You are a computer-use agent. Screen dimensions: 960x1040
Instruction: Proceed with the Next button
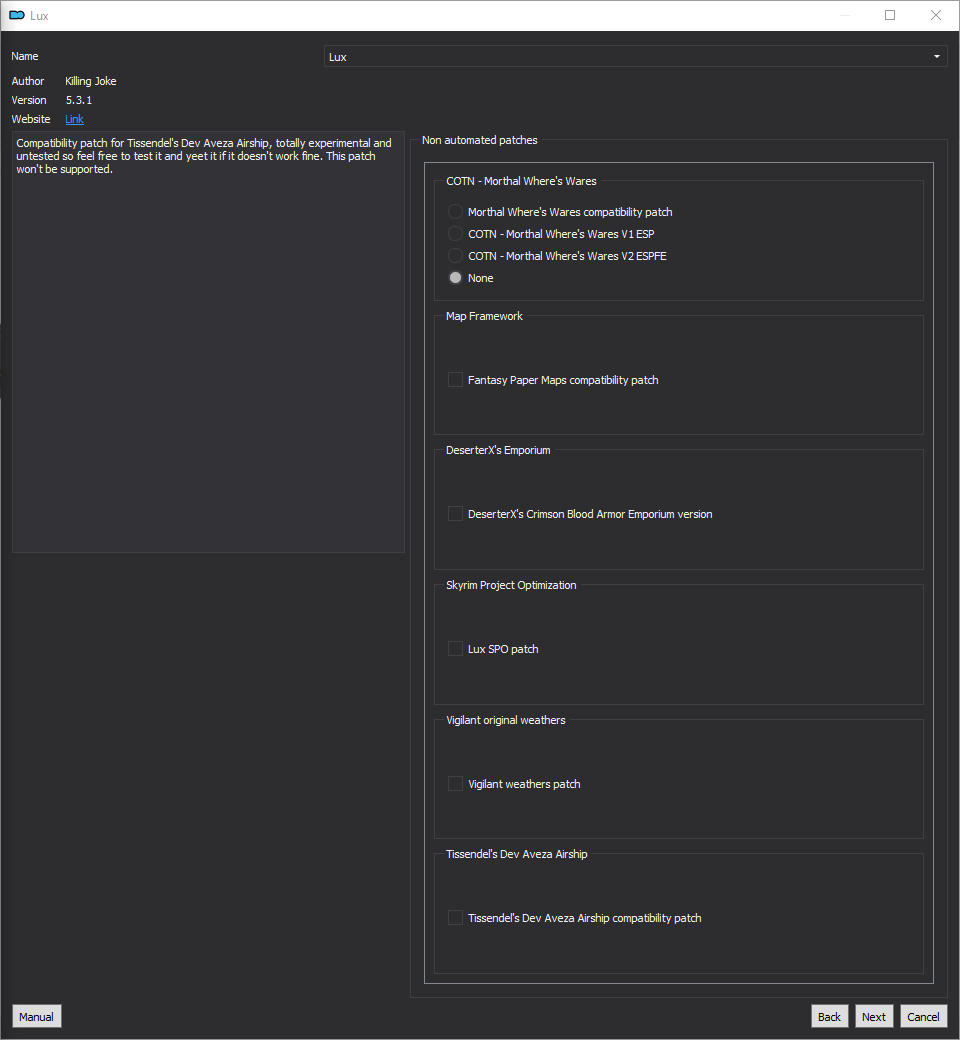coord(874,1016)
